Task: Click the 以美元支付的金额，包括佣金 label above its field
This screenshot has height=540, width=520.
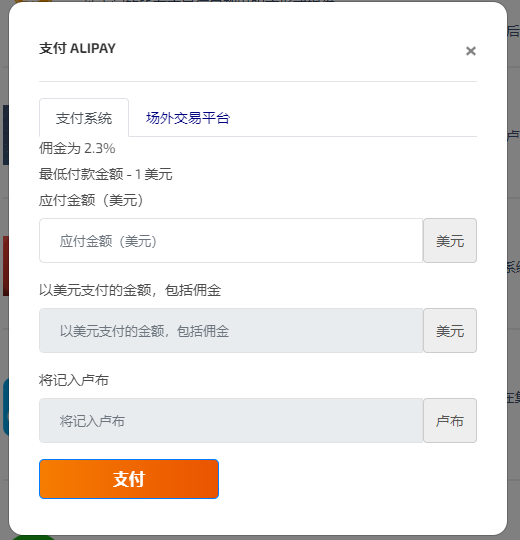Action: click(130, 290)
